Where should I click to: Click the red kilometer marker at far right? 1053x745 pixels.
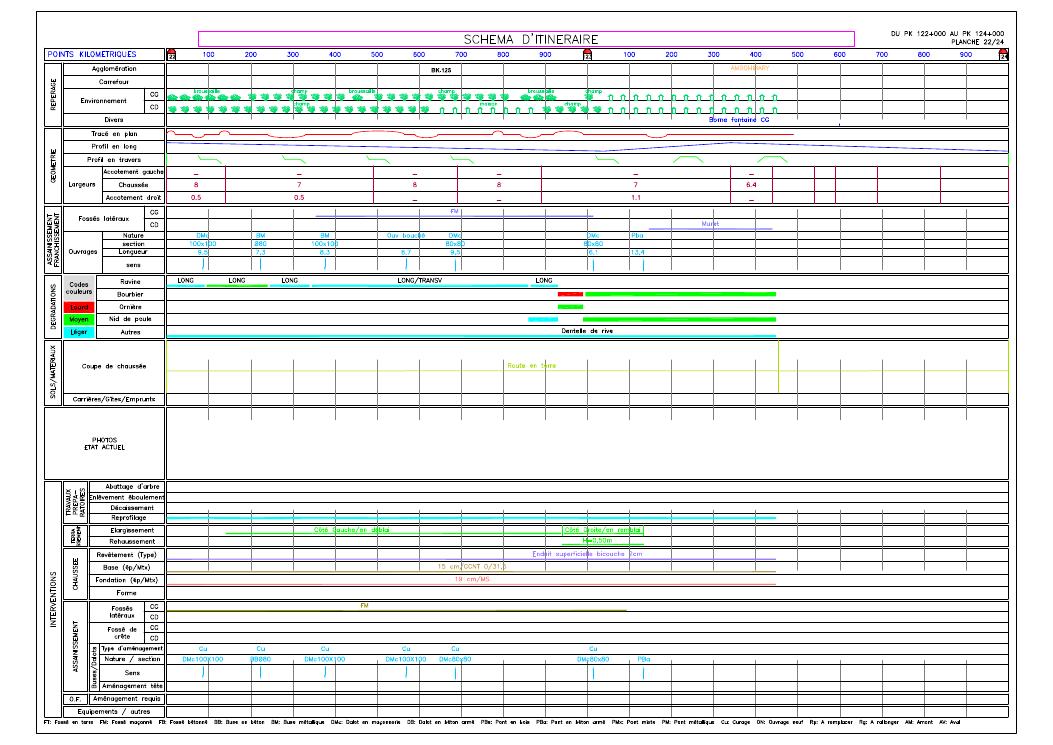tap(1004, 55)
